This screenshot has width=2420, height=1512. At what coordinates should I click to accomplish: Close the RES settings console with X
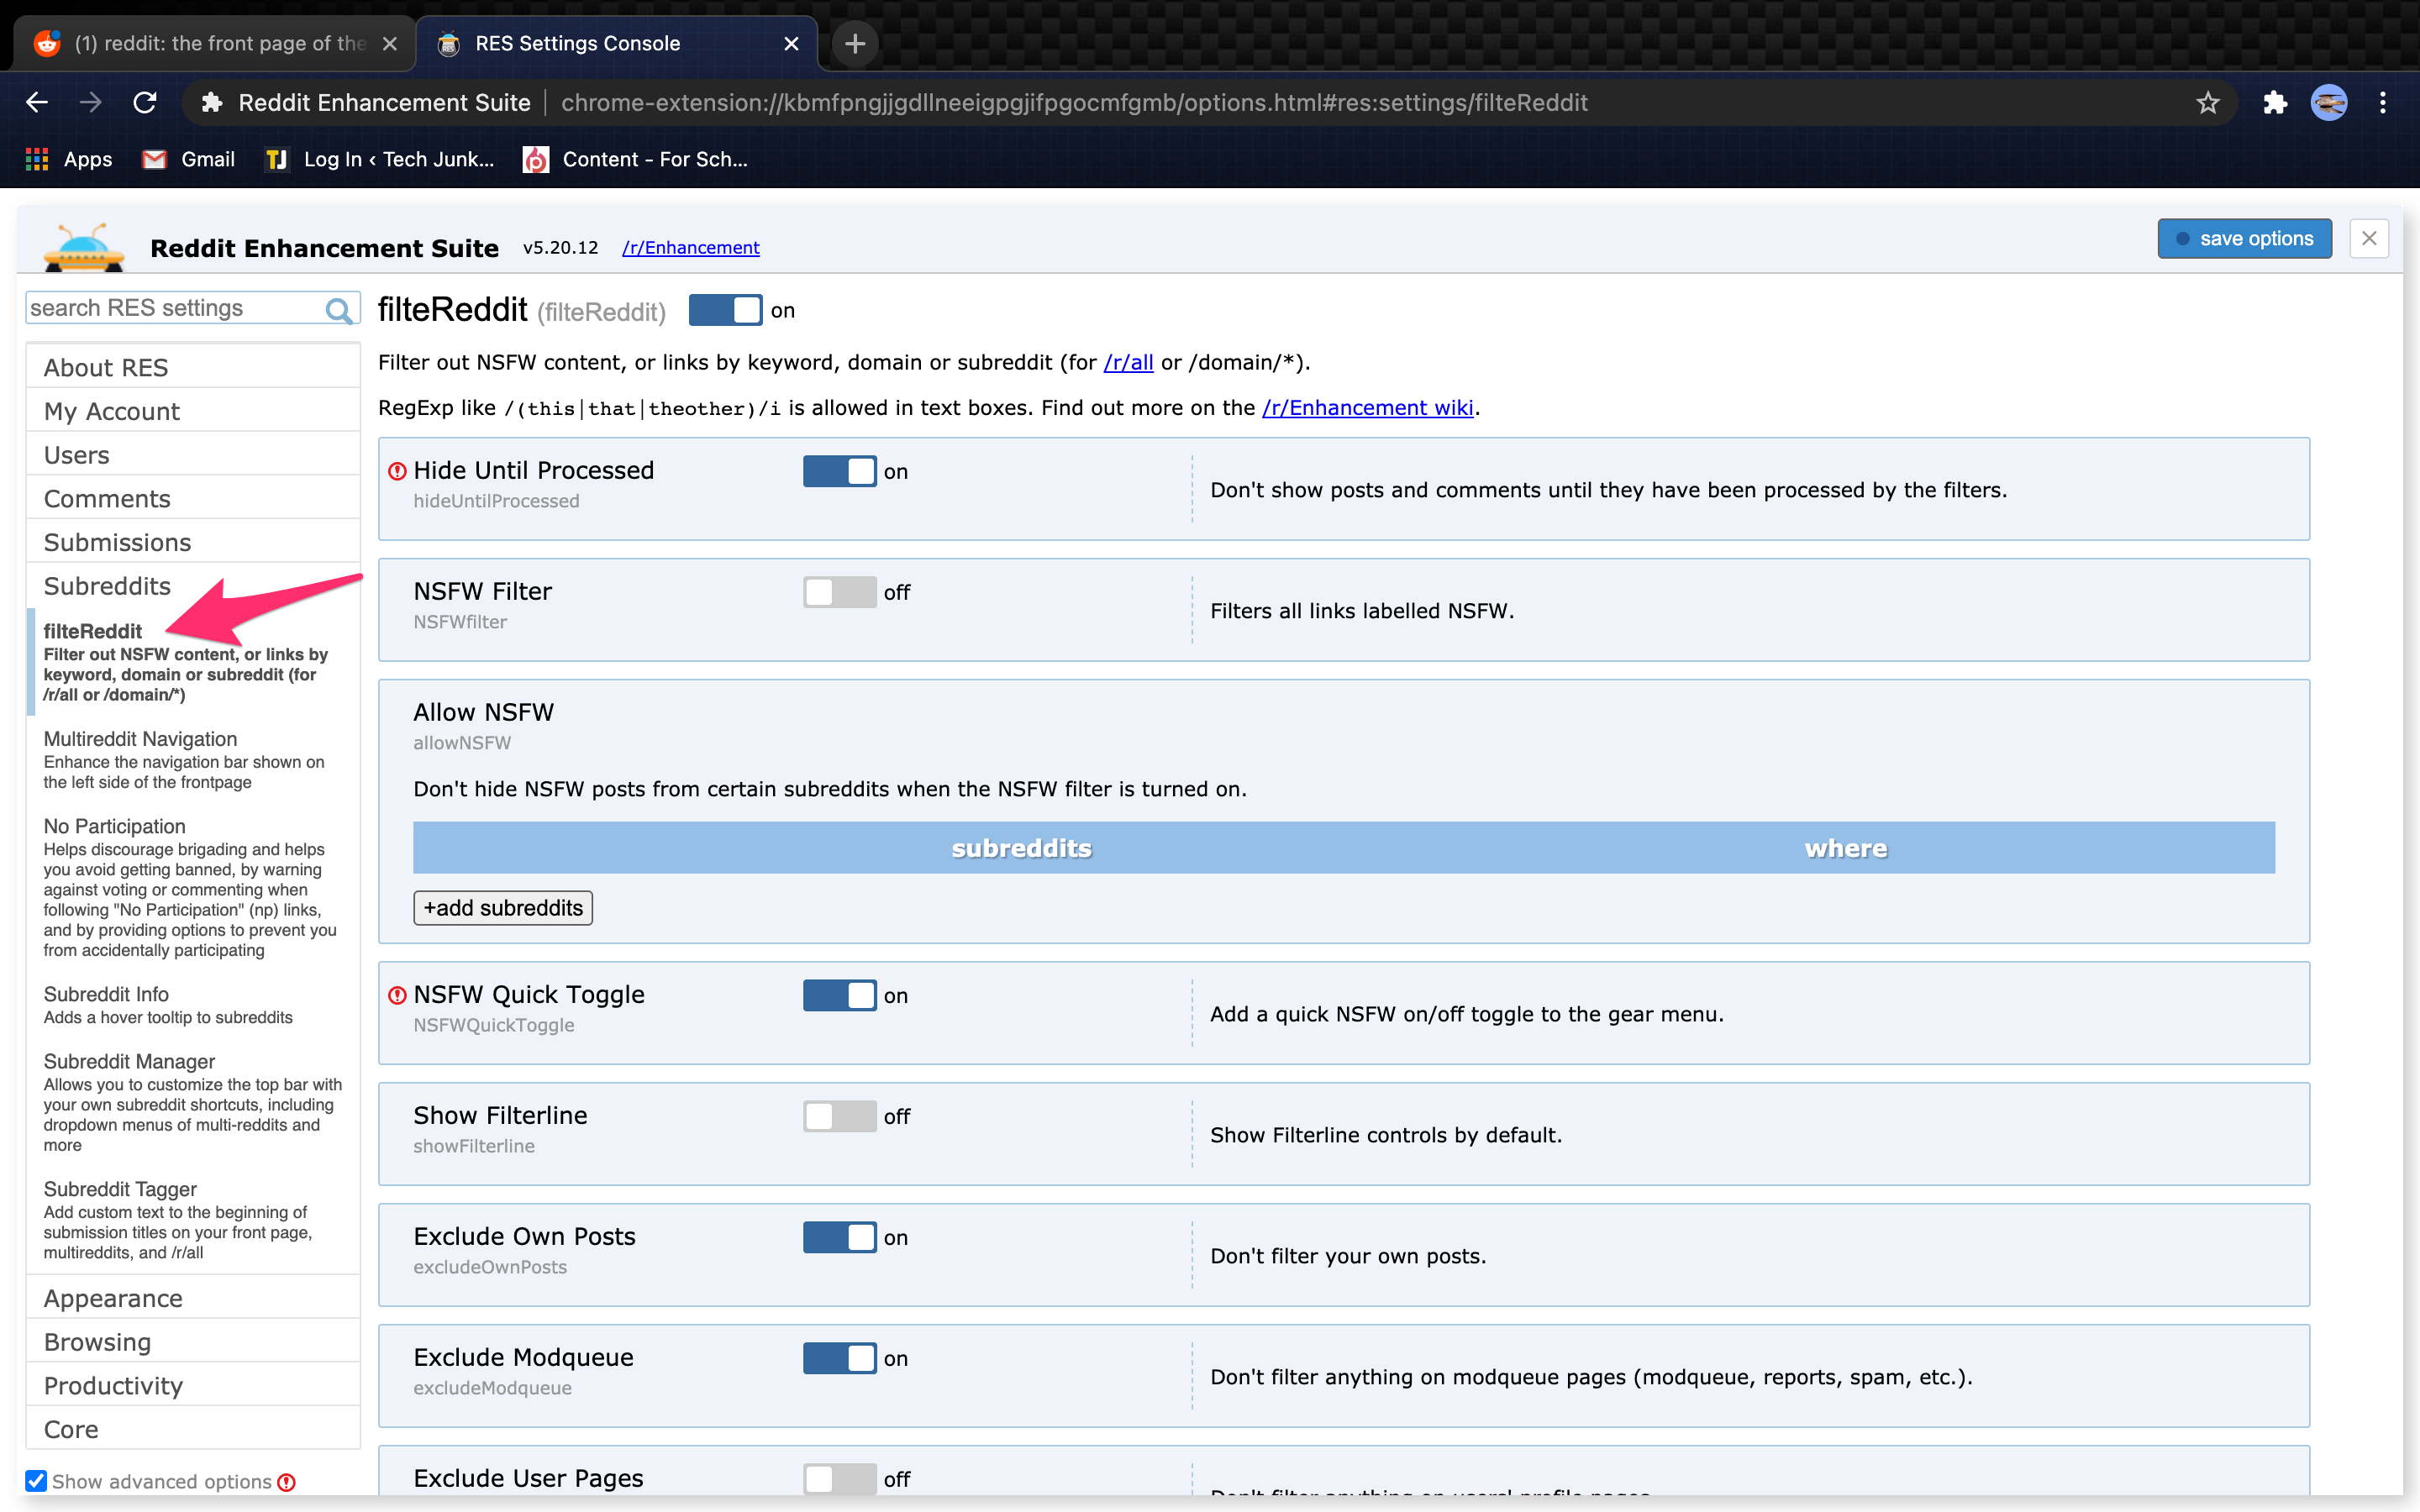pos(2369,238)
